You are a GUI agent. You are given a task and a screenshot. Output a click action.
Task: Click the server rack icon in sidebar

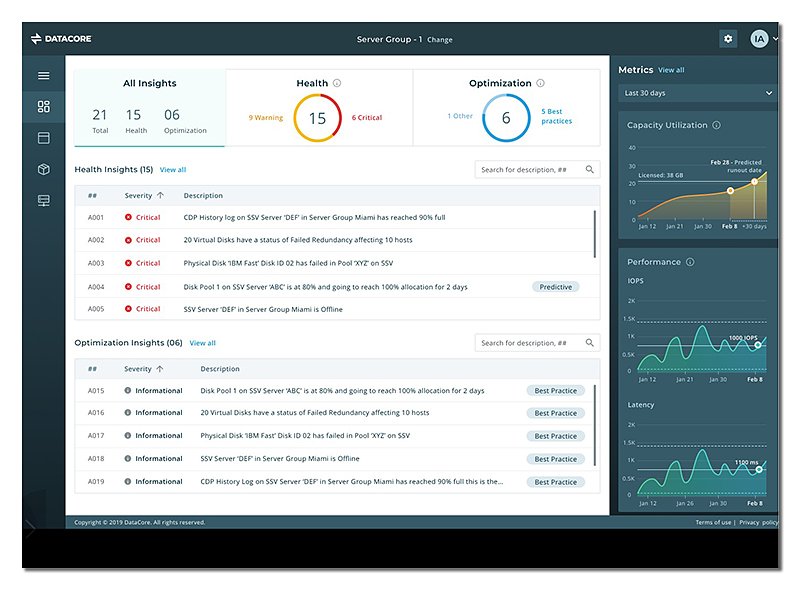point(43,200)
